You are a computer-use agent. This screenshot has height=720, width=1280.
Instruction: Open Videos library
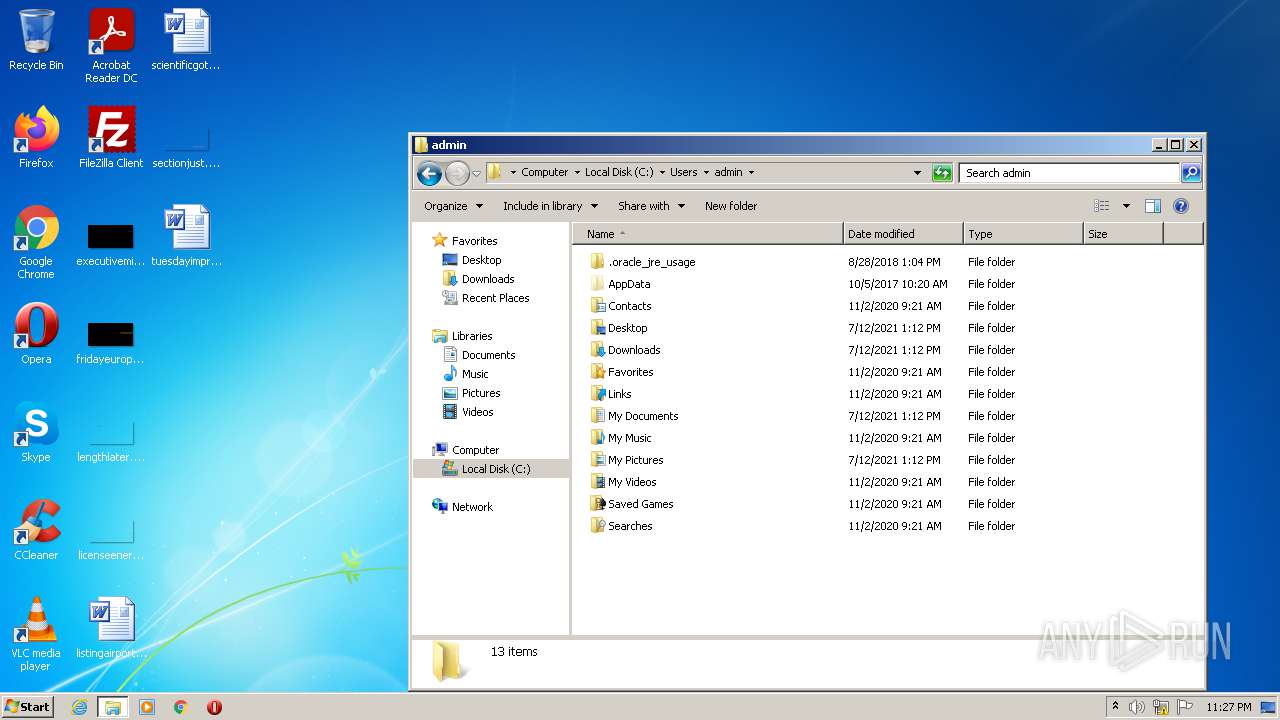click(x=468, y=412)
